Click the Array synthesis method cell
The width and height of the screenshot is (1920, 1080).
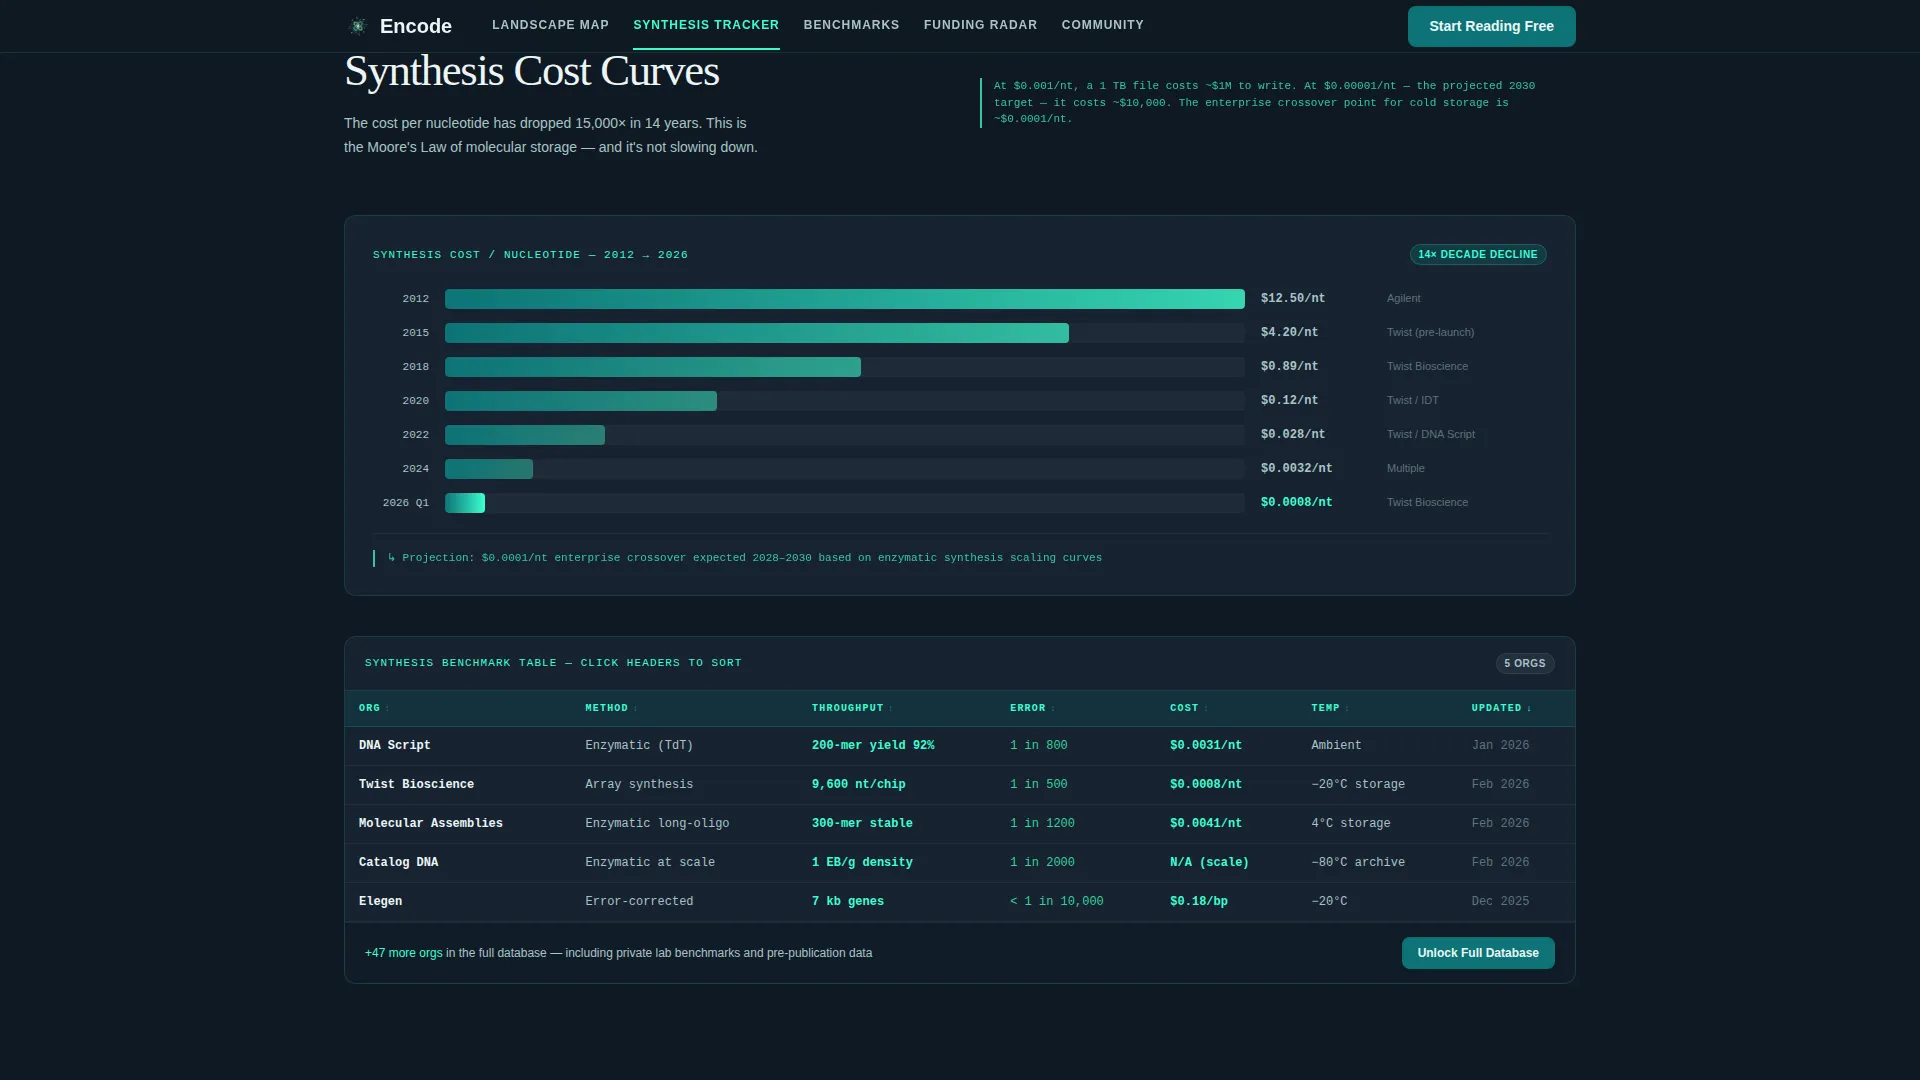639,785
